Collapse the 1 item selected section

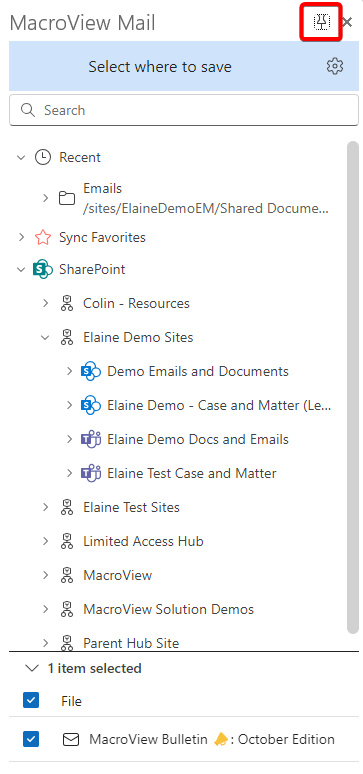click(32, 668)
